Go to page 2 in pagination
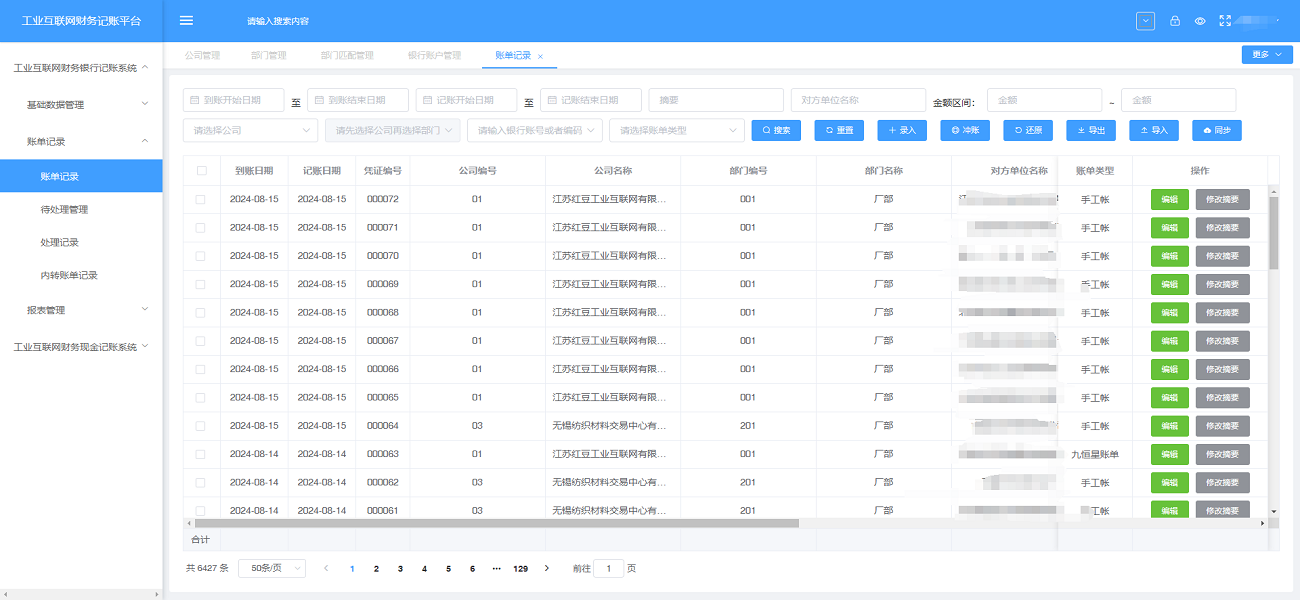 point(376,568)
